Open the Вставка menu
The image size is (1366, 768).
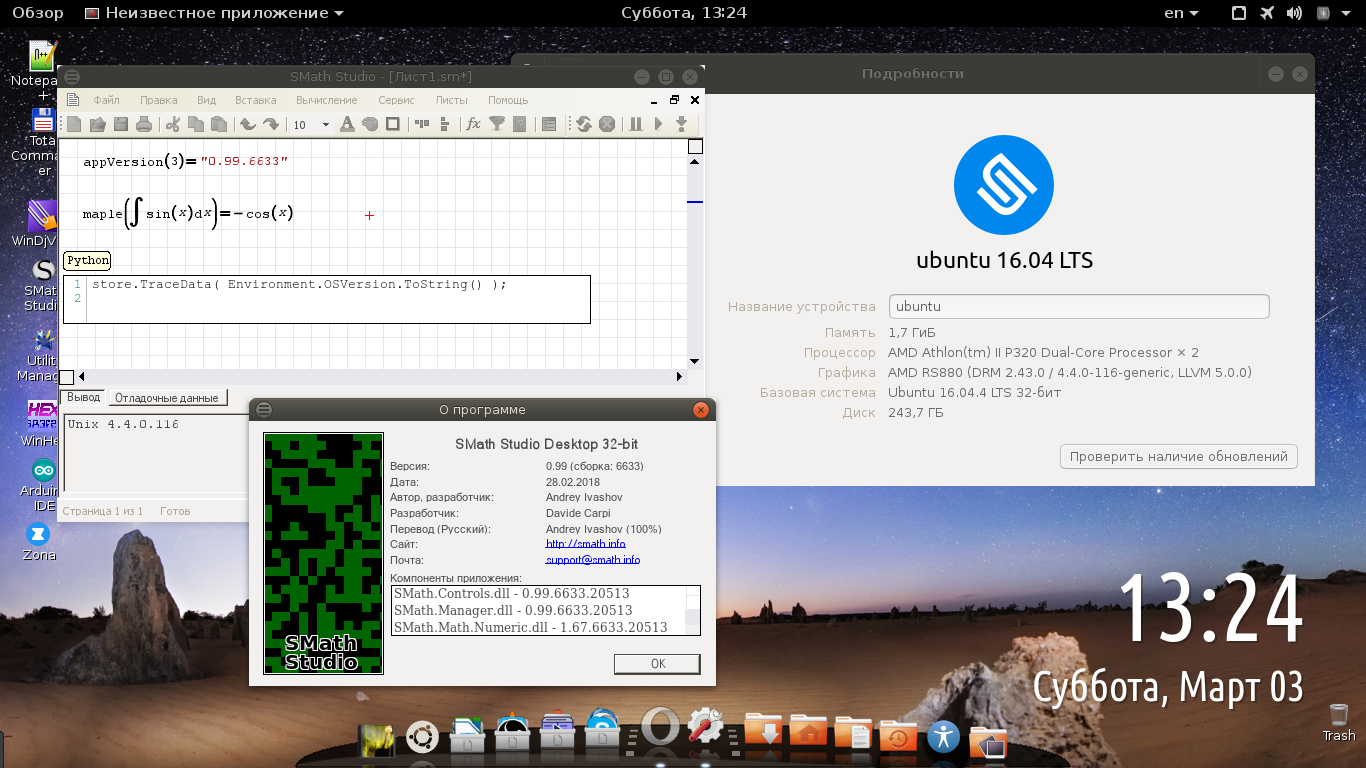(x=255, y=100)
